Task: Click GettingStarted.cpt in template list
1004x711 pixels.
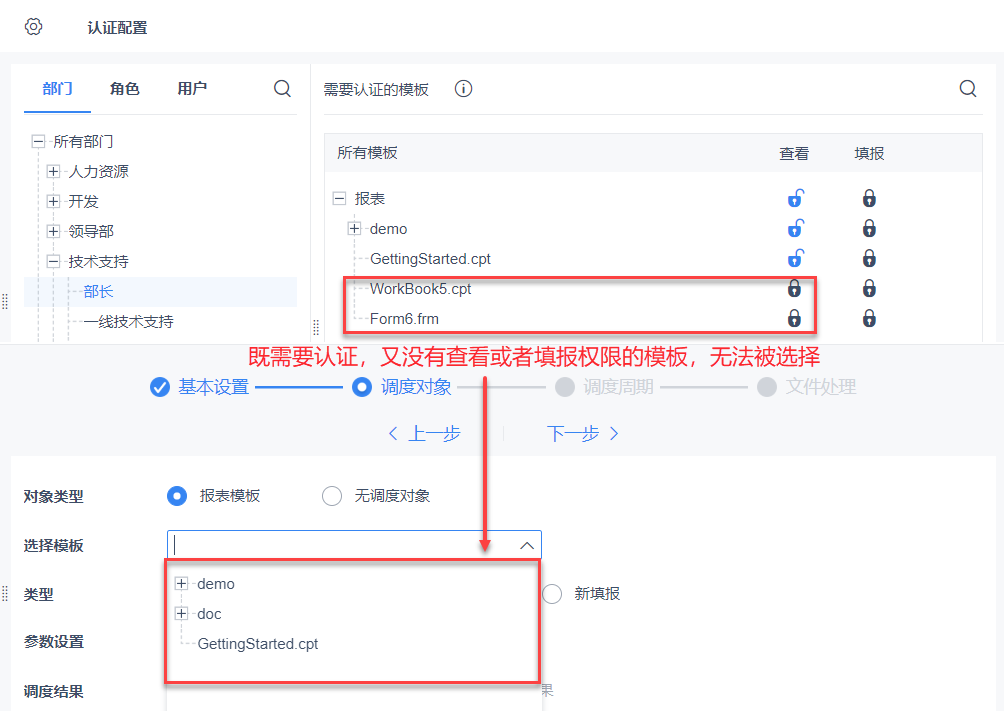Action: tap(430, 259)
